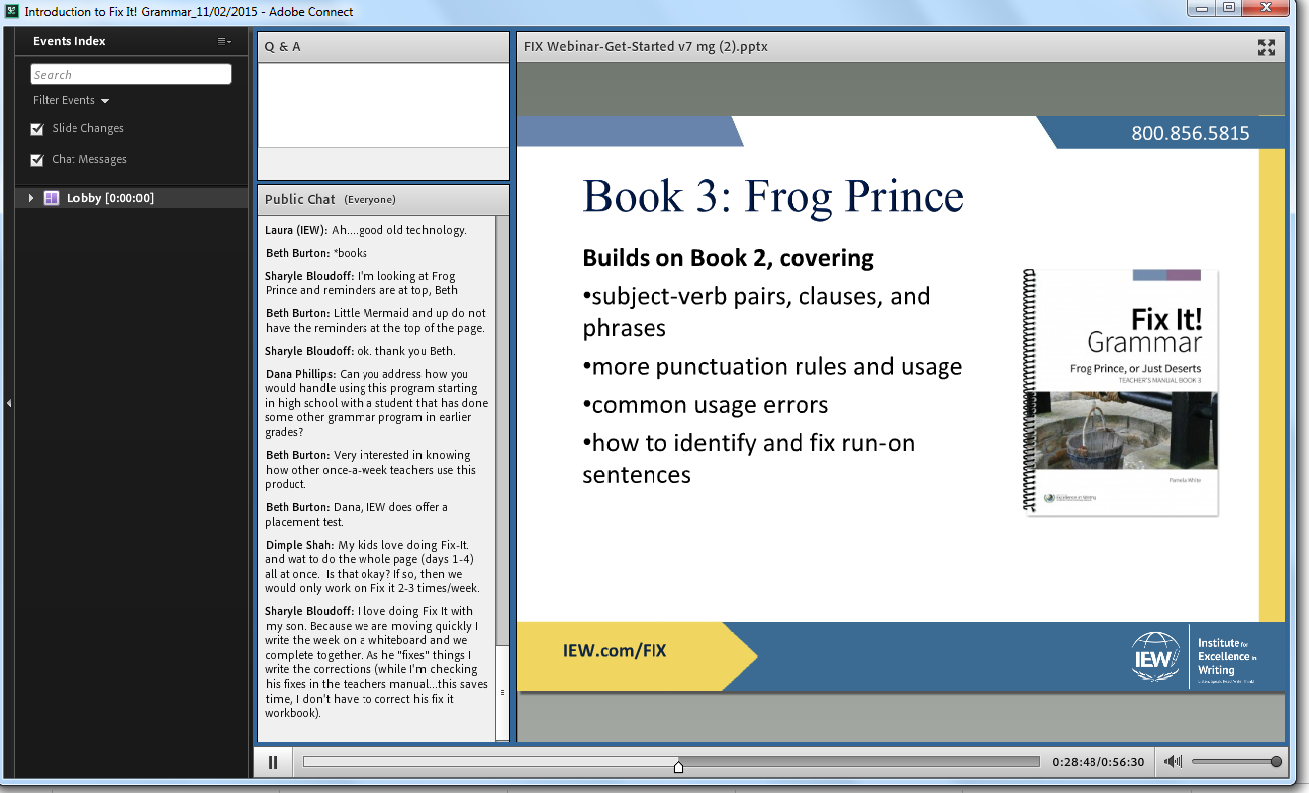Collapse the left panel with the arrow
The width and height of the screenshot is (1309, 793).
[x=8, y=403]
